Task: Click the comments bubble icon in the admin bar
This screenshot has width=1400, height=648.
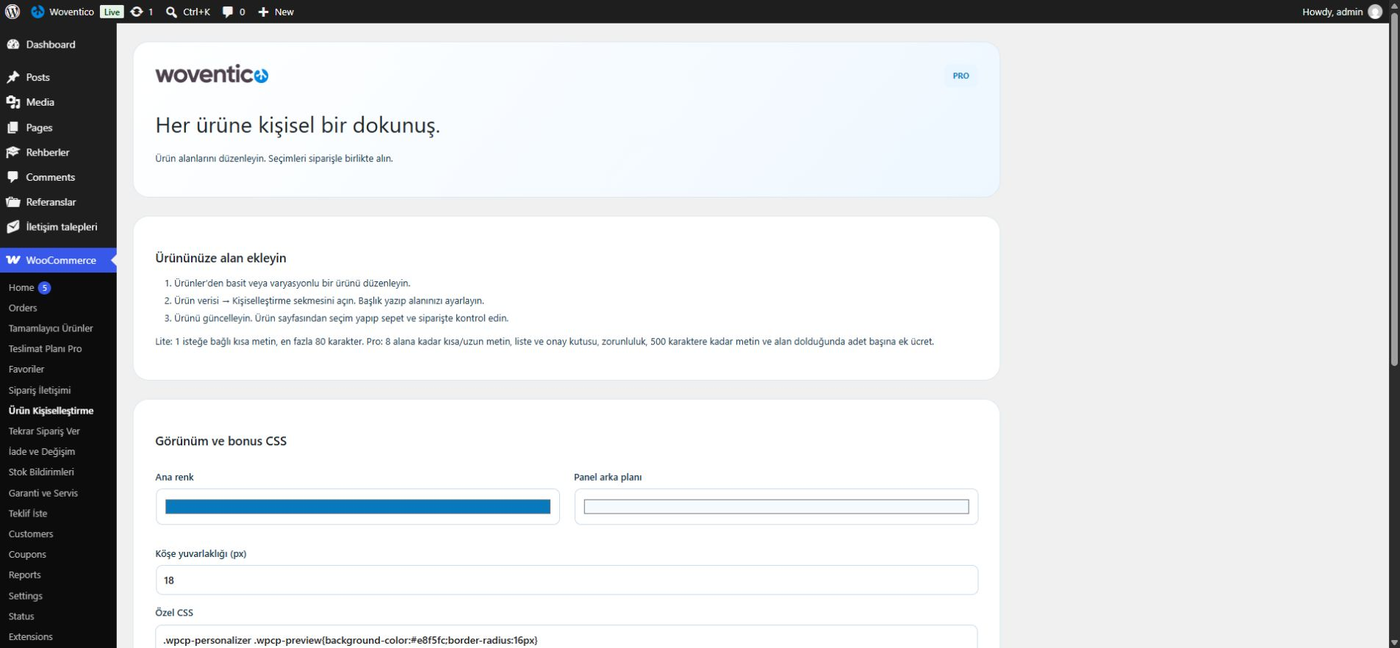Action: click(227, 12)
